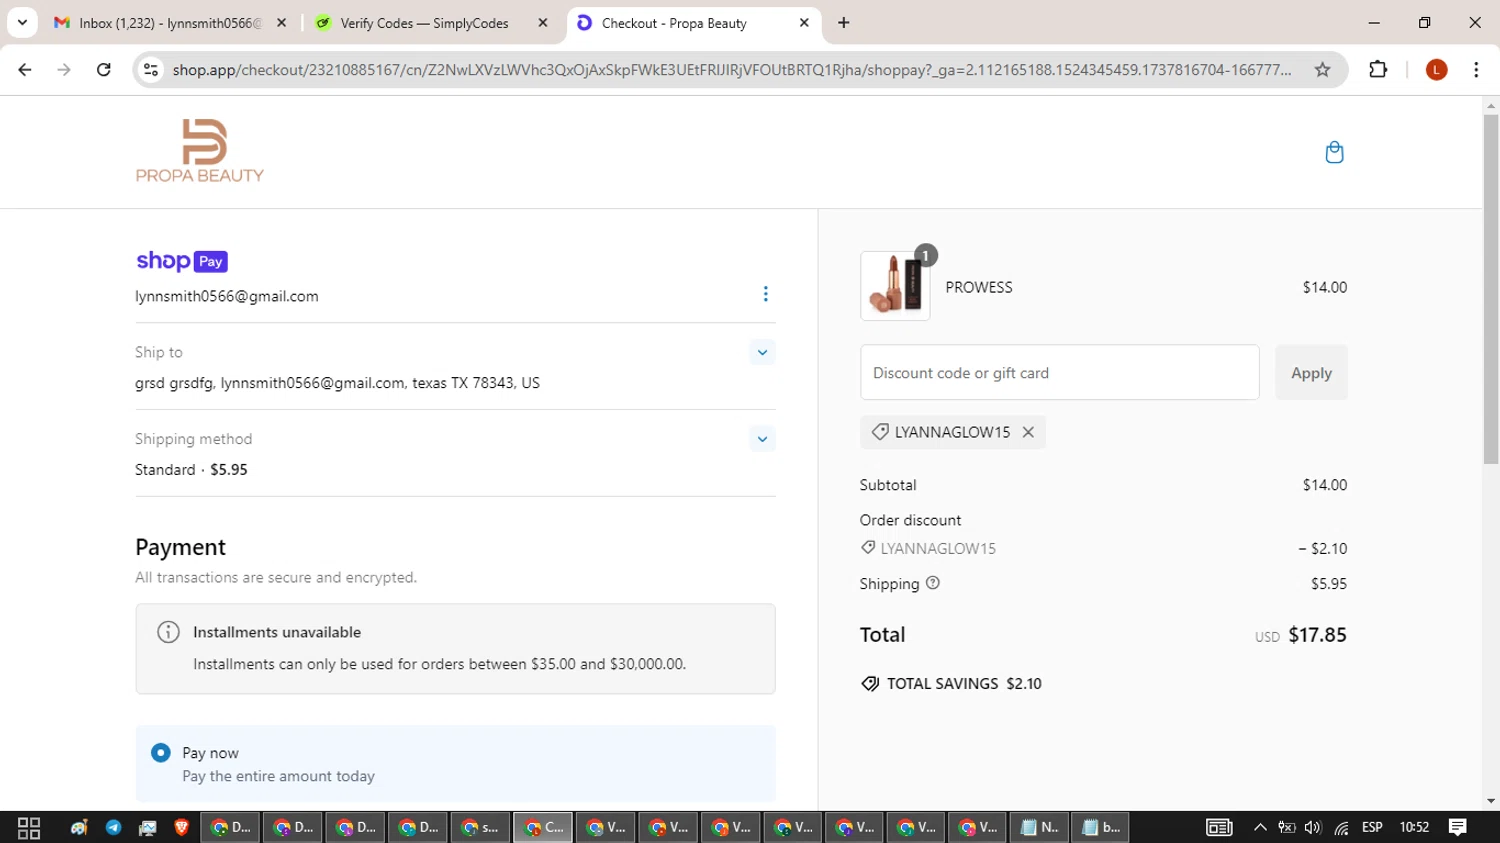Open the cart bag icon
Image resolution: width=1500 pixels, height=843 pixels.
(1334, 152)
